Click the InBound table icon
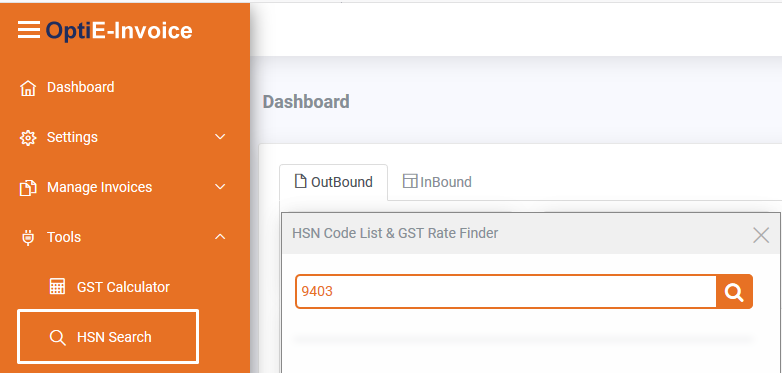This screenshot has height=373, width=782. (409, 181)
